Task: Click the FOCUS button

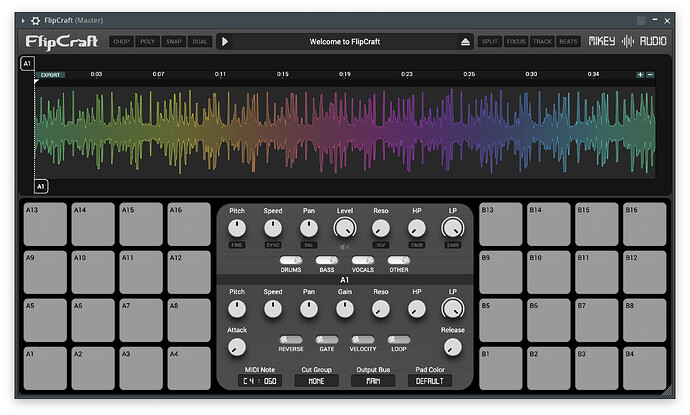Action: (x=516, y=41)
